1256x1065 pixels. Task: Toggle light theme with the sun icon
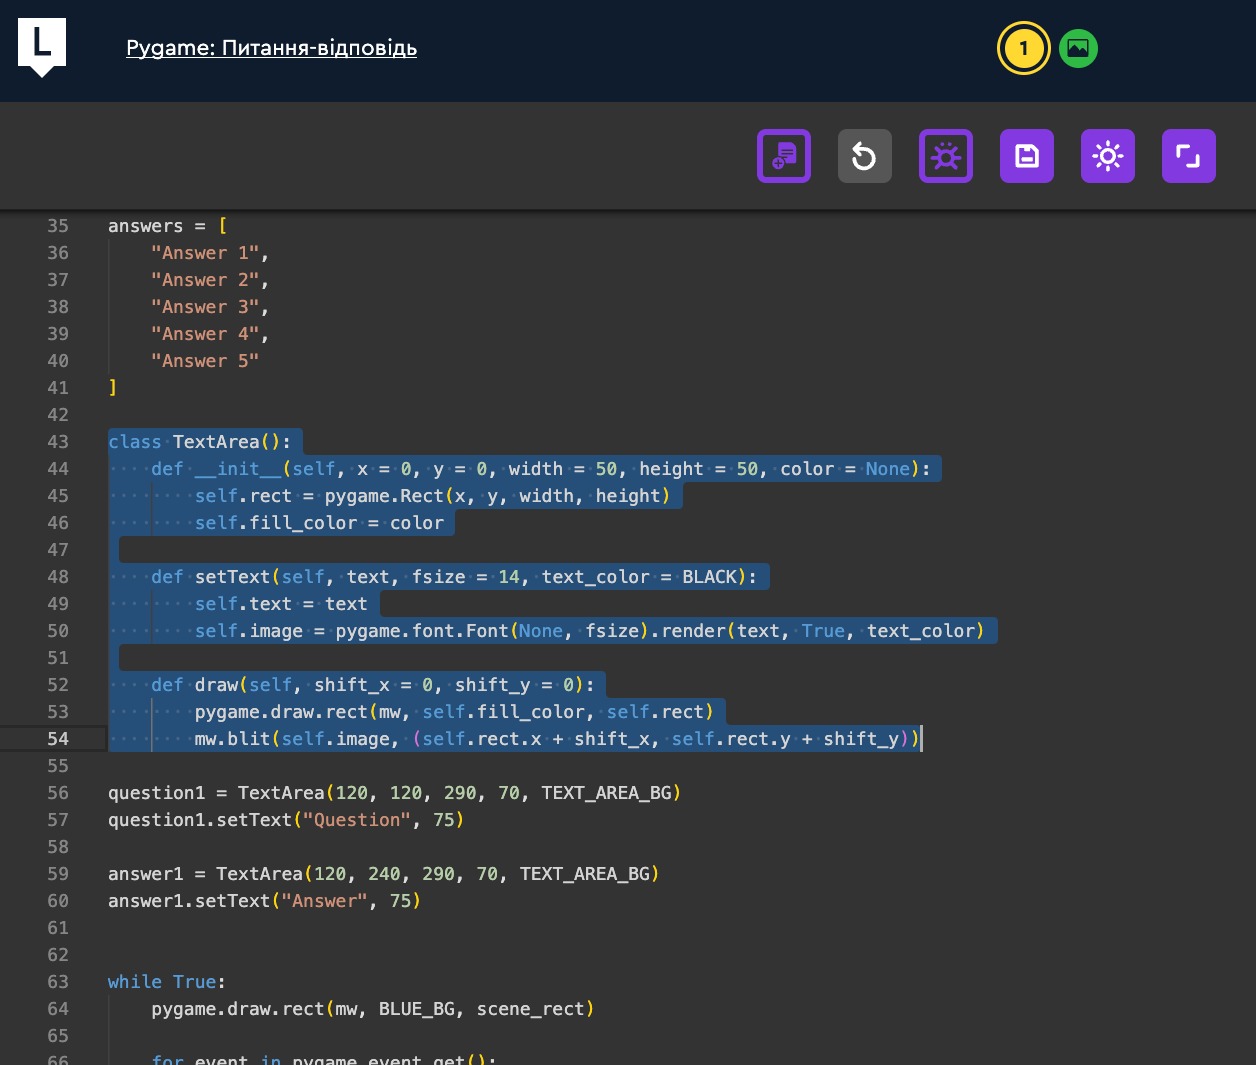[1107, 156]
